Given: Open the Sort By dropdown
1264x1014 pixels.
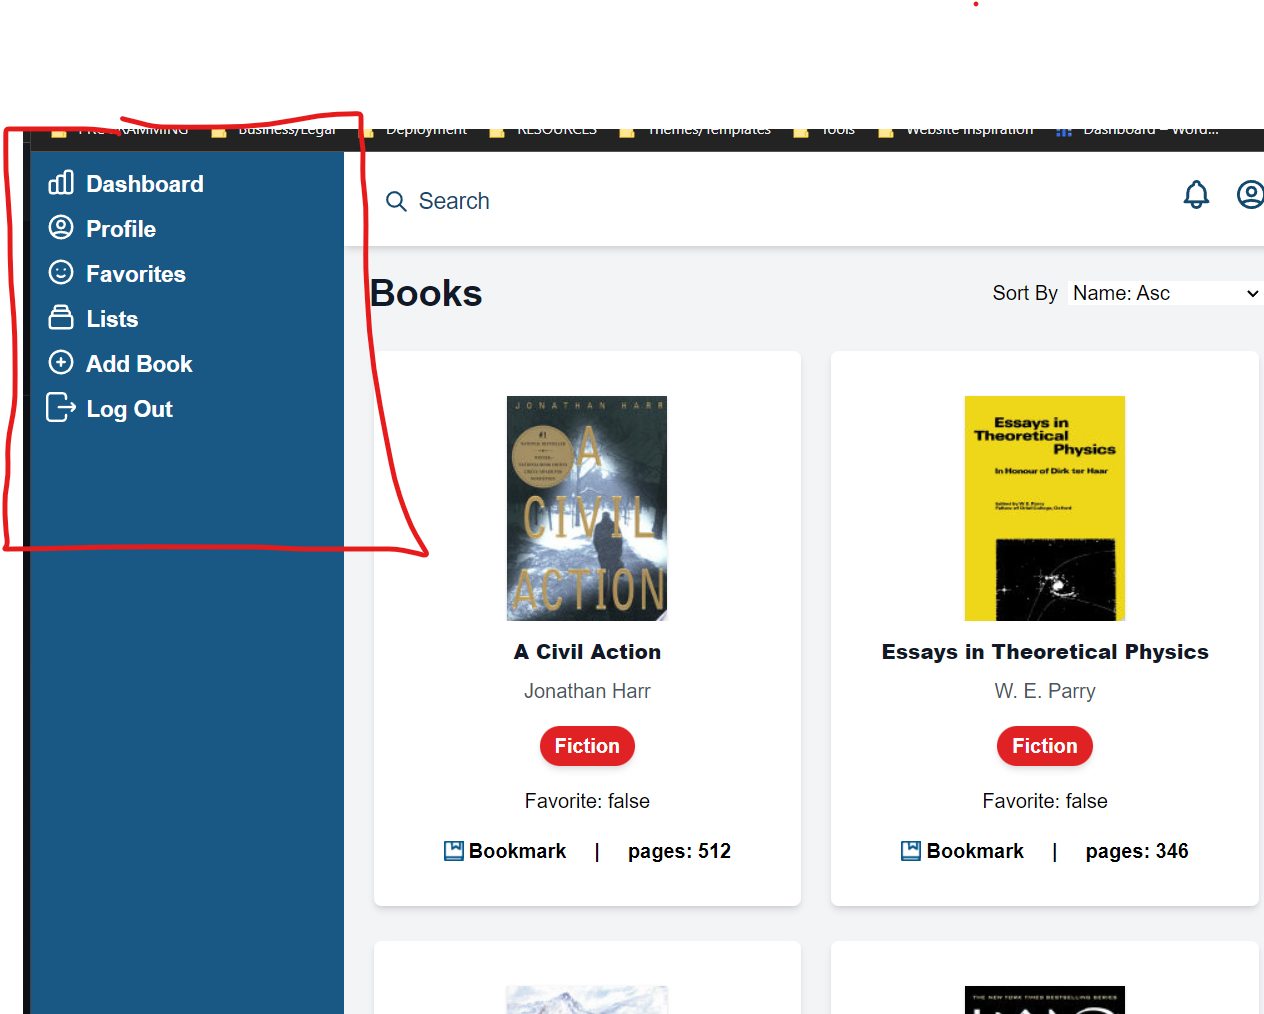Looking at the screenshot, I should pos(1165,293).
